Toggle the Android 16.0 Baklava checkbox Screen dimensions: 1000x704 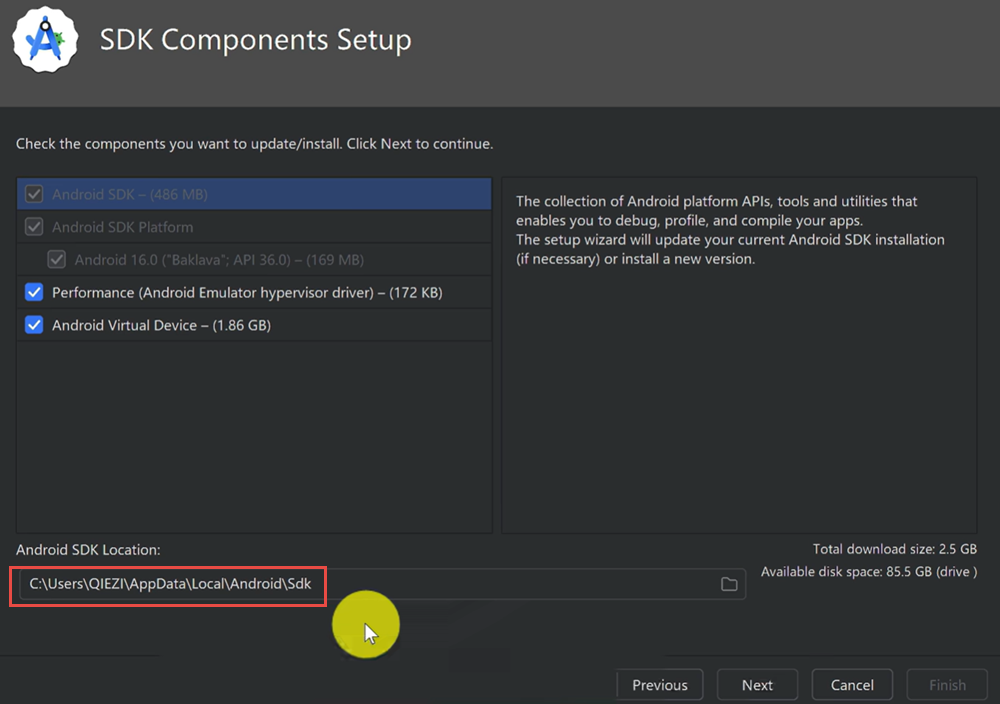[57, 260]
